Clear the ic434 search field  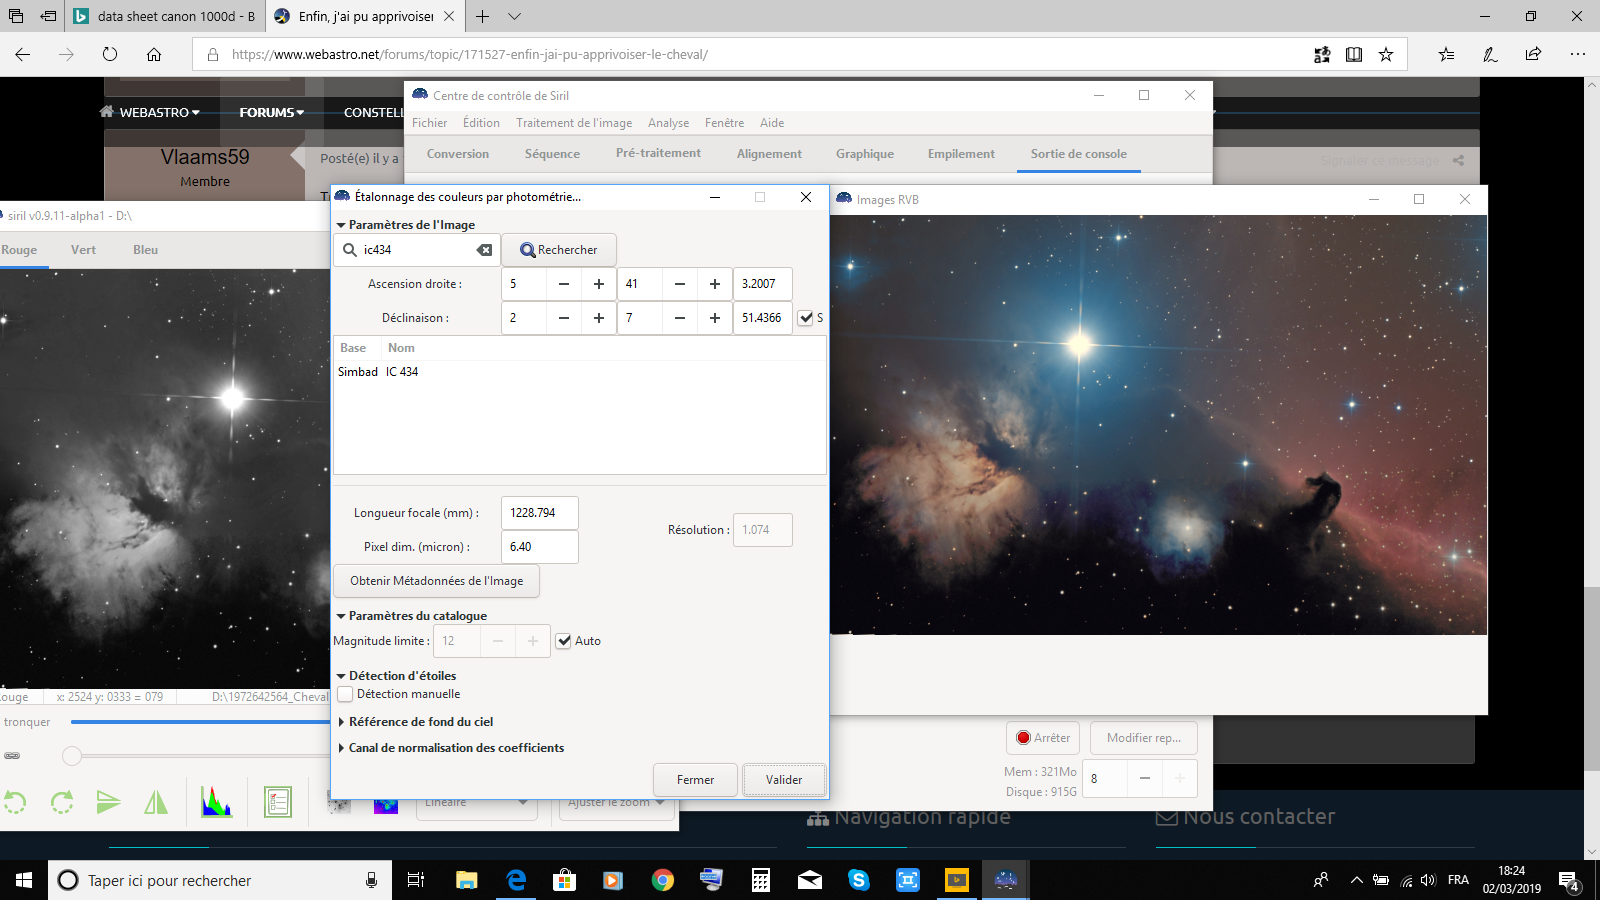tap(484, 250)
